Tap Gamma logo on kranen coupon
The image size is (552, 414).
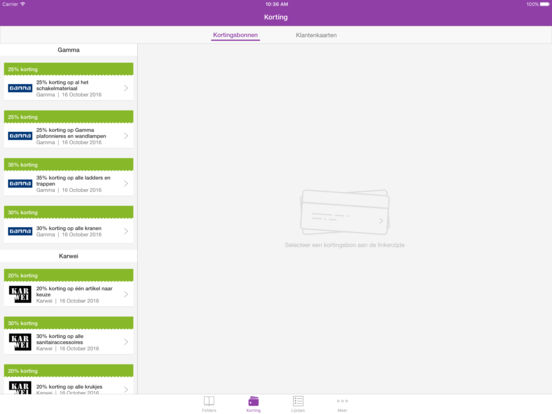click(x=20, y=231)
